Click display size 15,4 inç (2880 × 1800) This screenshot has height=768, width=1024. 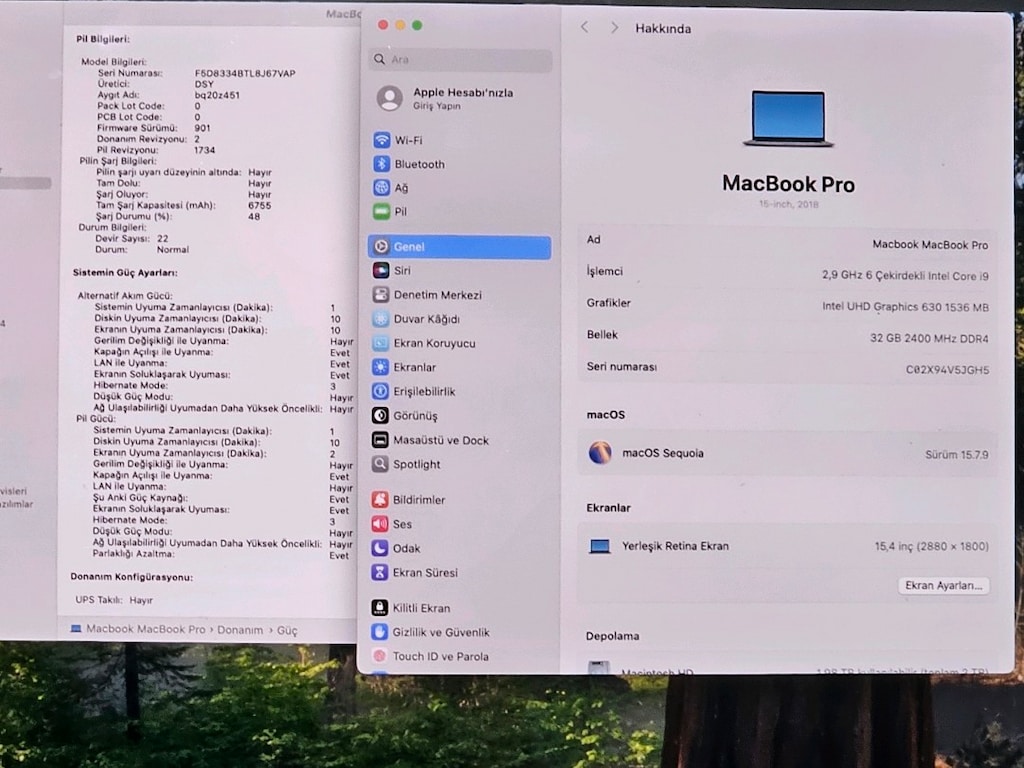[931, 546]
